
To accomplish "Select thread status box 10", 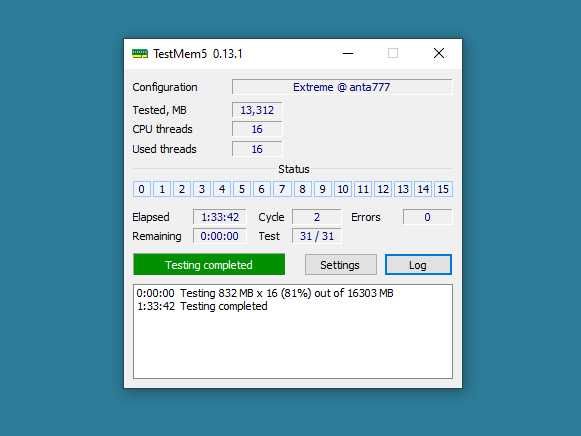I will [343, 189].
